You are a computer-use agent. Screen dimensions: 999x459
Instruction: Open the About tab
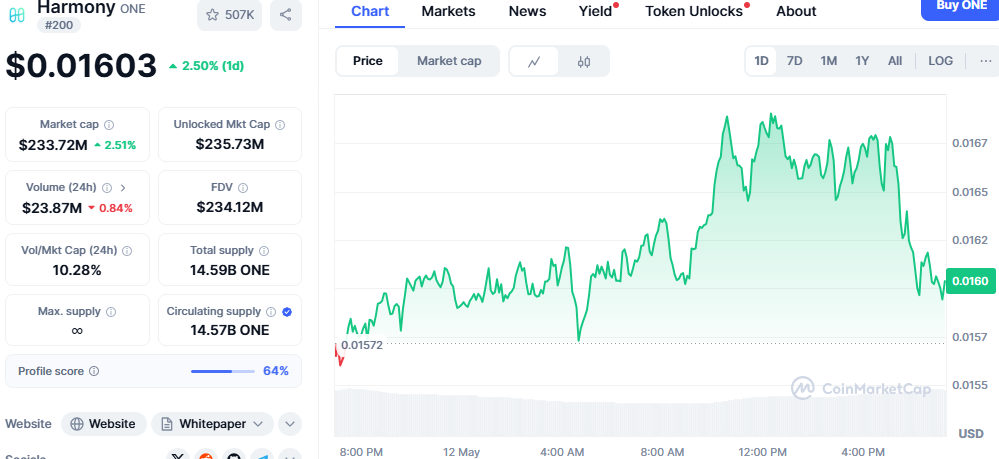pyautogui.click(x=796, y=11)
